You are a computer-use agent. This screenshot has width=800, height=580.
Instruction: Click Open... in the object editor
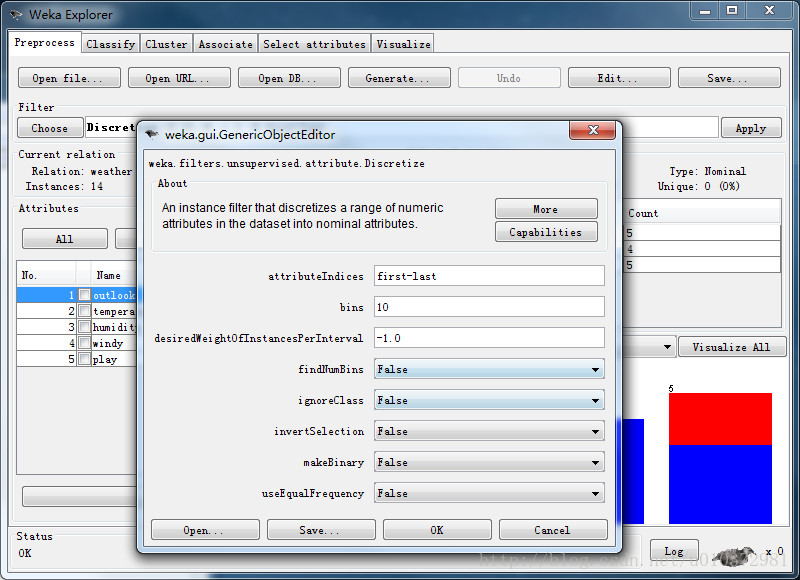205,530
